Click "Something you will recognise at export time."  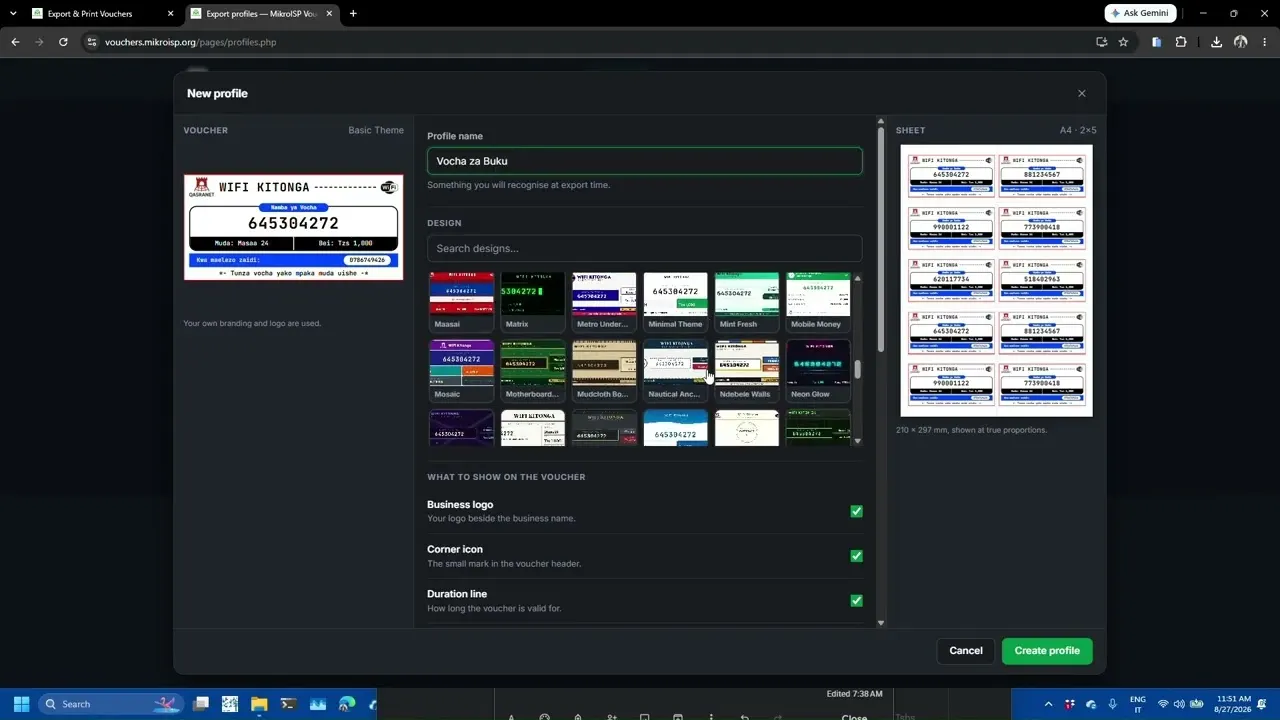point(518,185)
